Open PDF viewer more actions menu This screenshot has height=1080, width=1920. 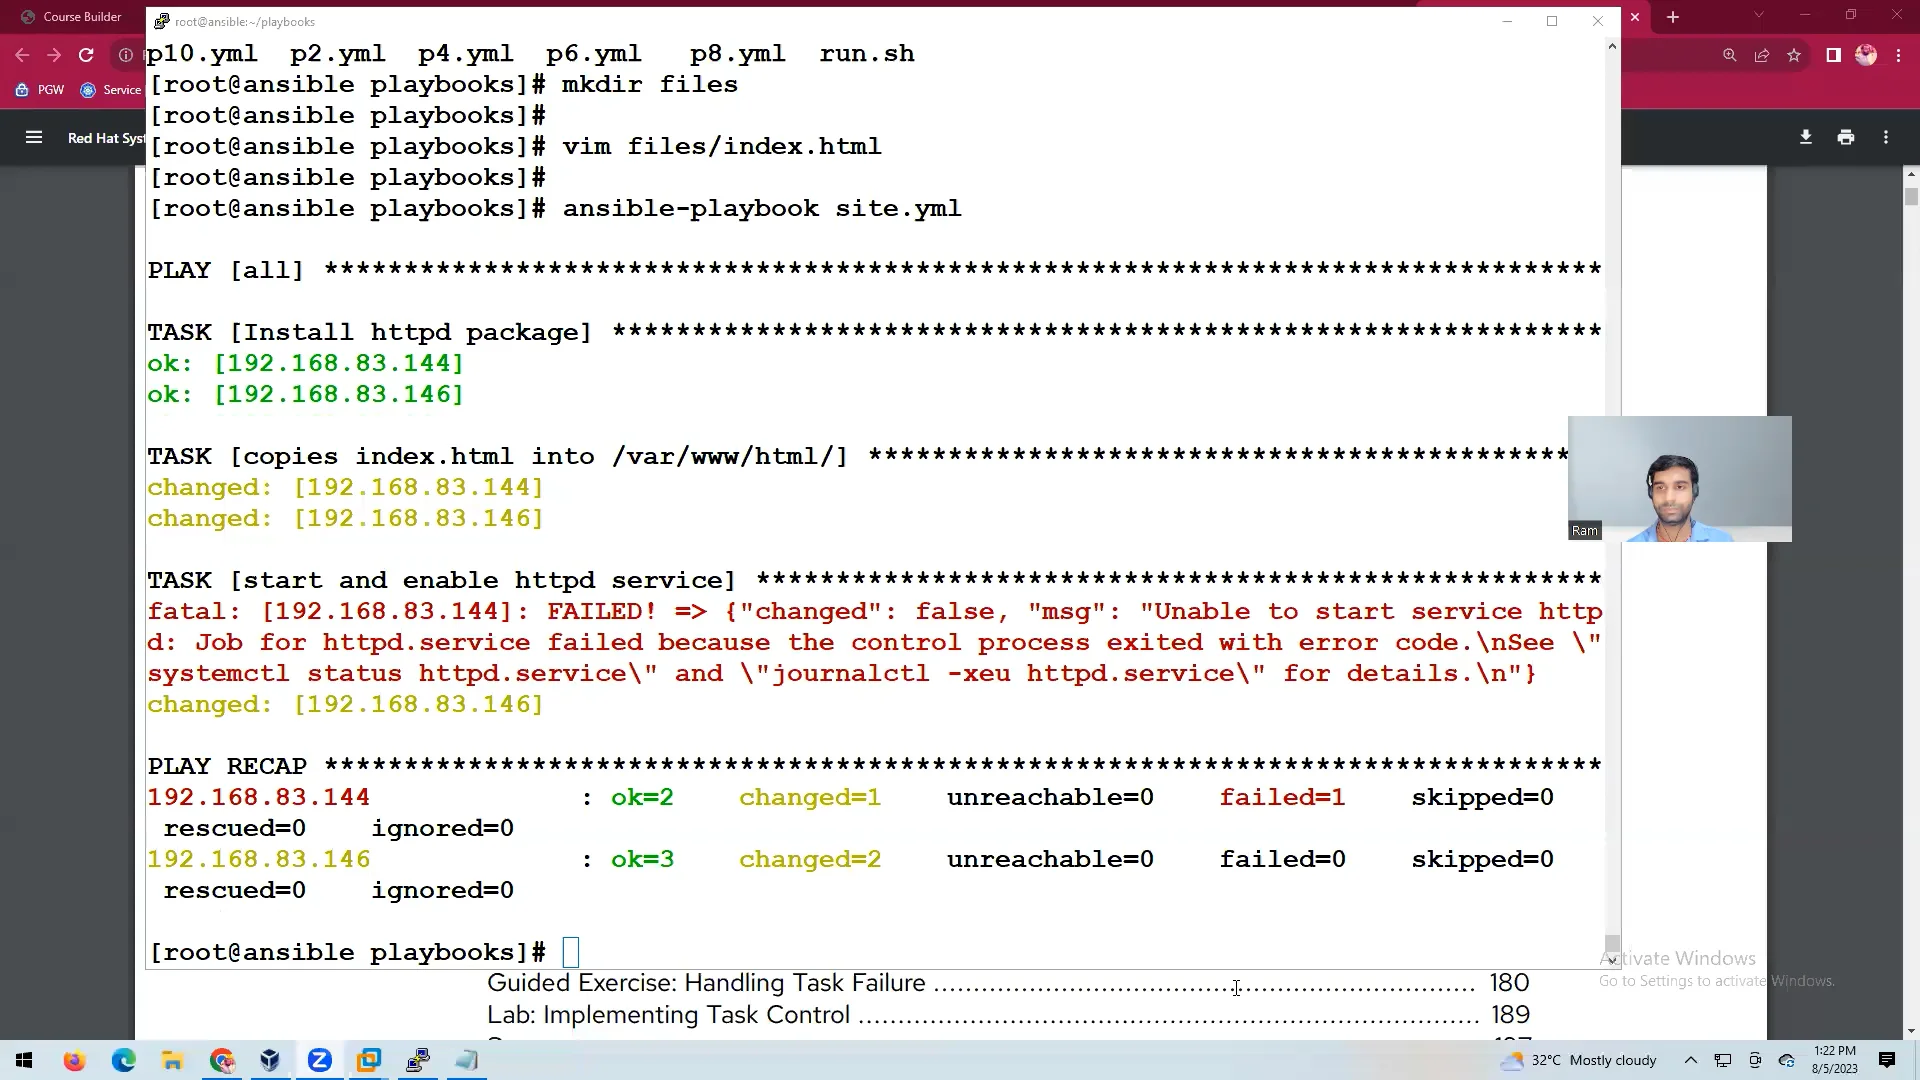[x=1886, y=137]
